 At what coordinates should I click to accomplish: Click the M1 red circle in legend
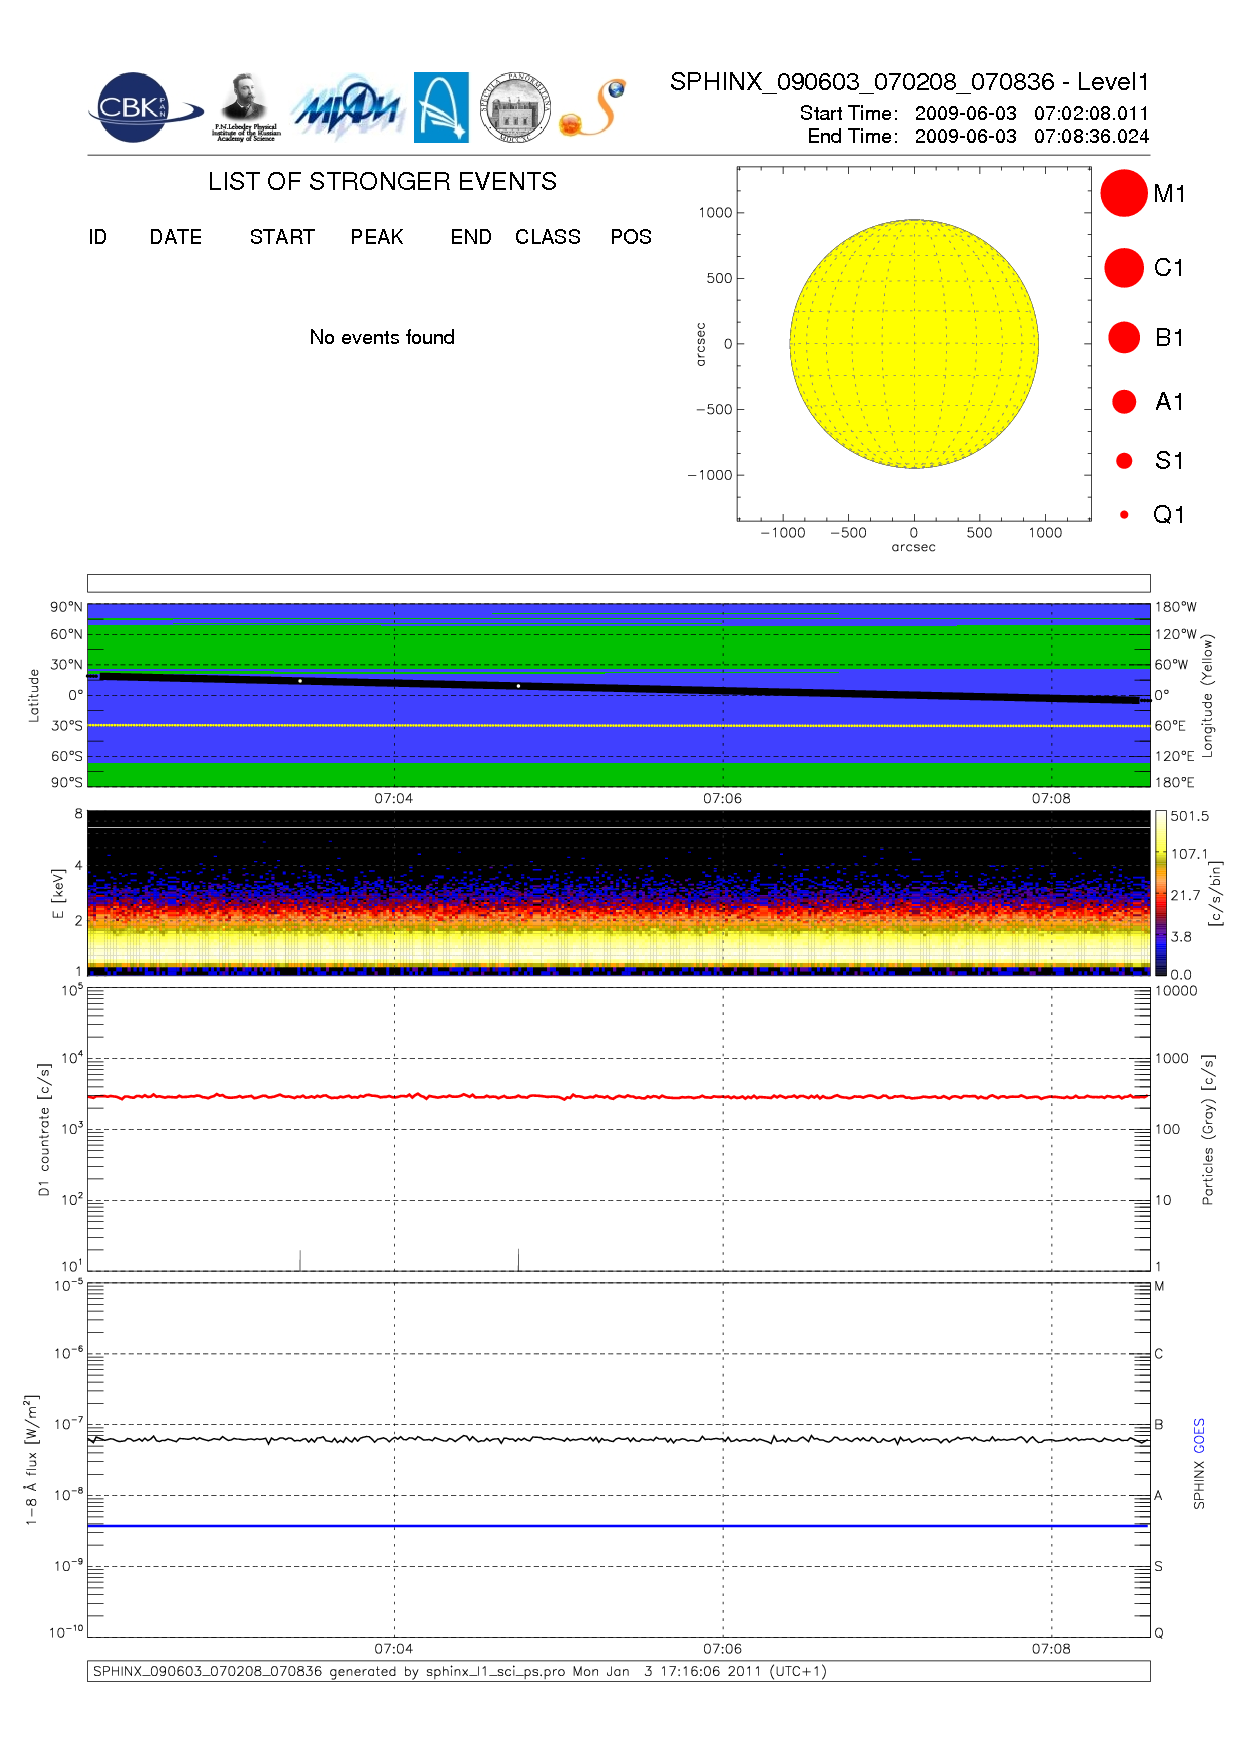point(1123,193)
